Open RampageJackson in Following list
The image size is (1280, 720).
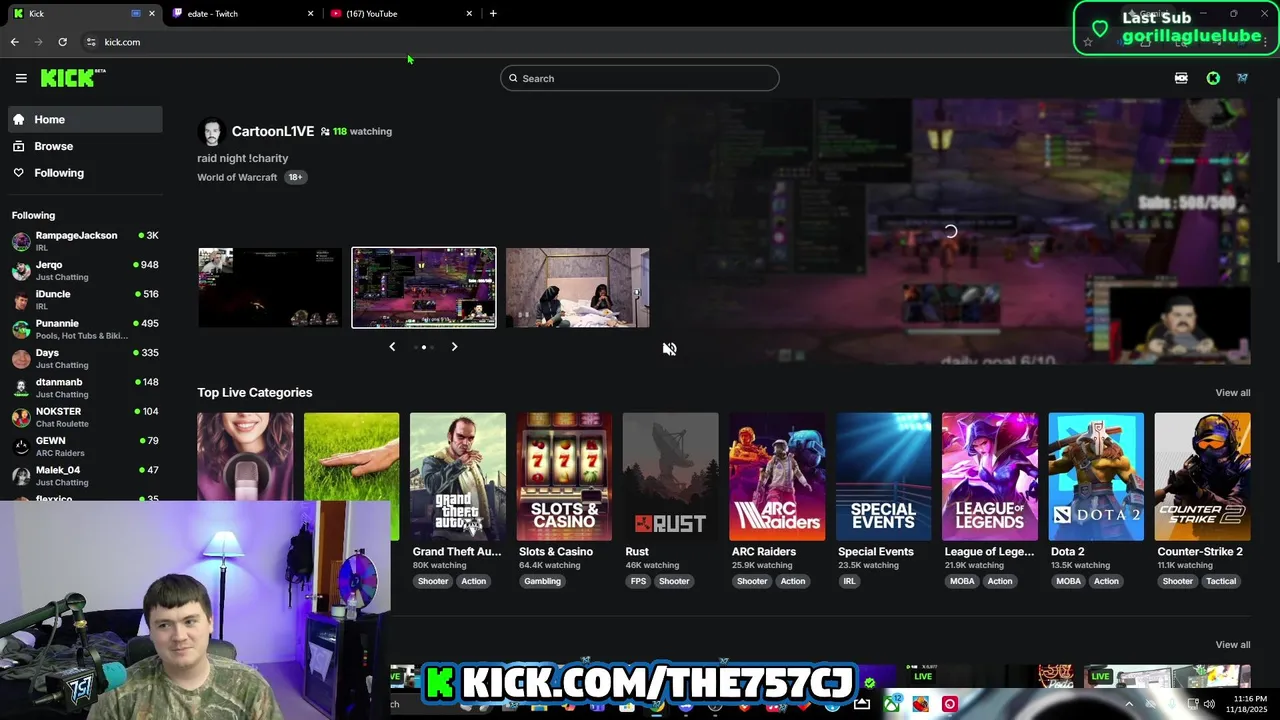pyautogui.click(x=84, y=241)
